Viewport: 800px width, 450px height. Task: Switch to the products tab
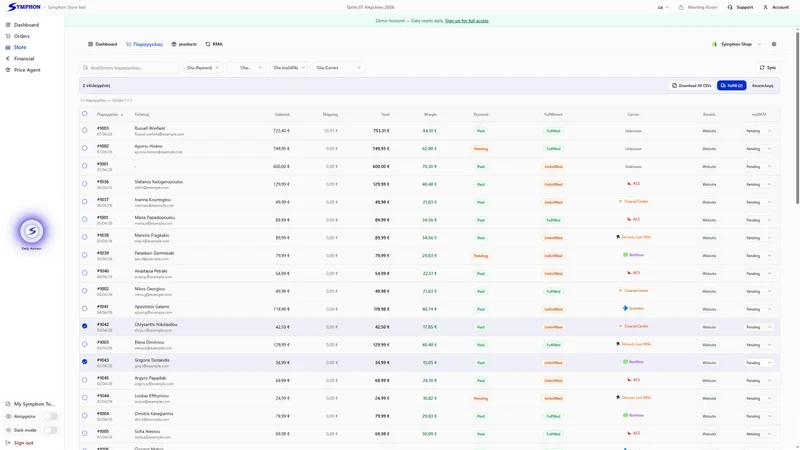[x=184, y=44]
